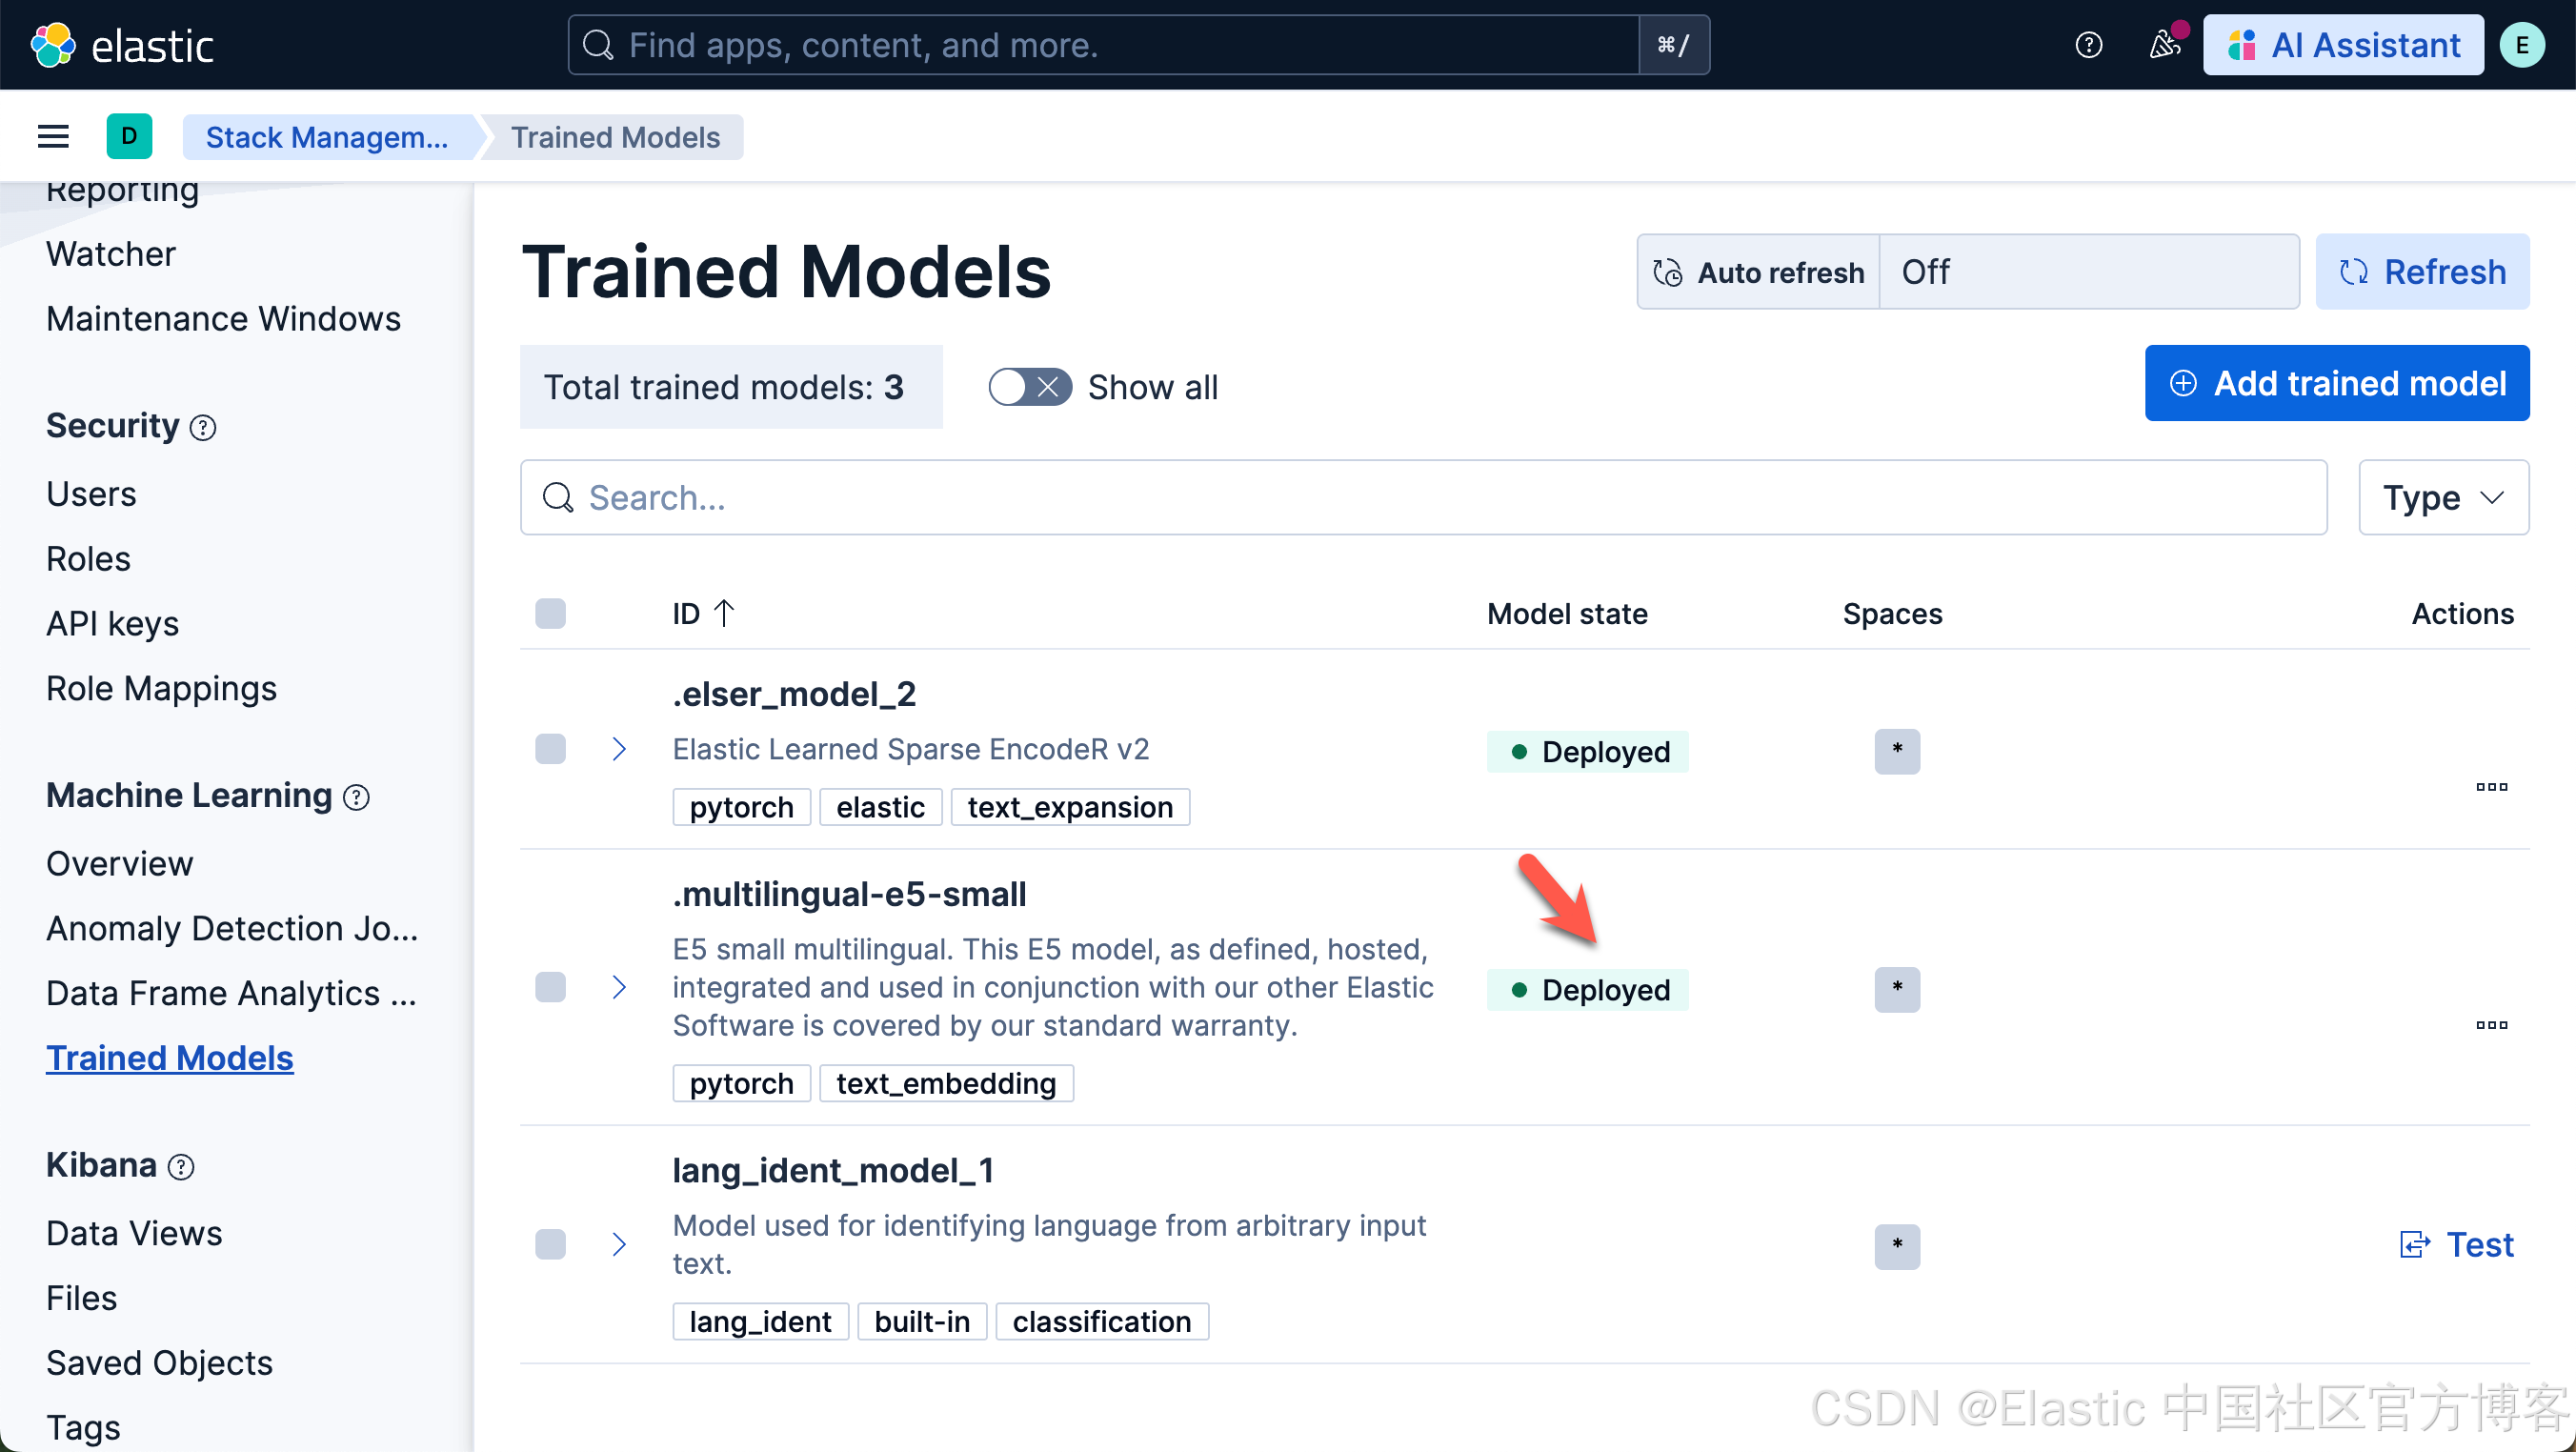Expand the .multilingual-e5-small row details
Viewport: 2576px width, 1452px height.
(x=619, y=987)
